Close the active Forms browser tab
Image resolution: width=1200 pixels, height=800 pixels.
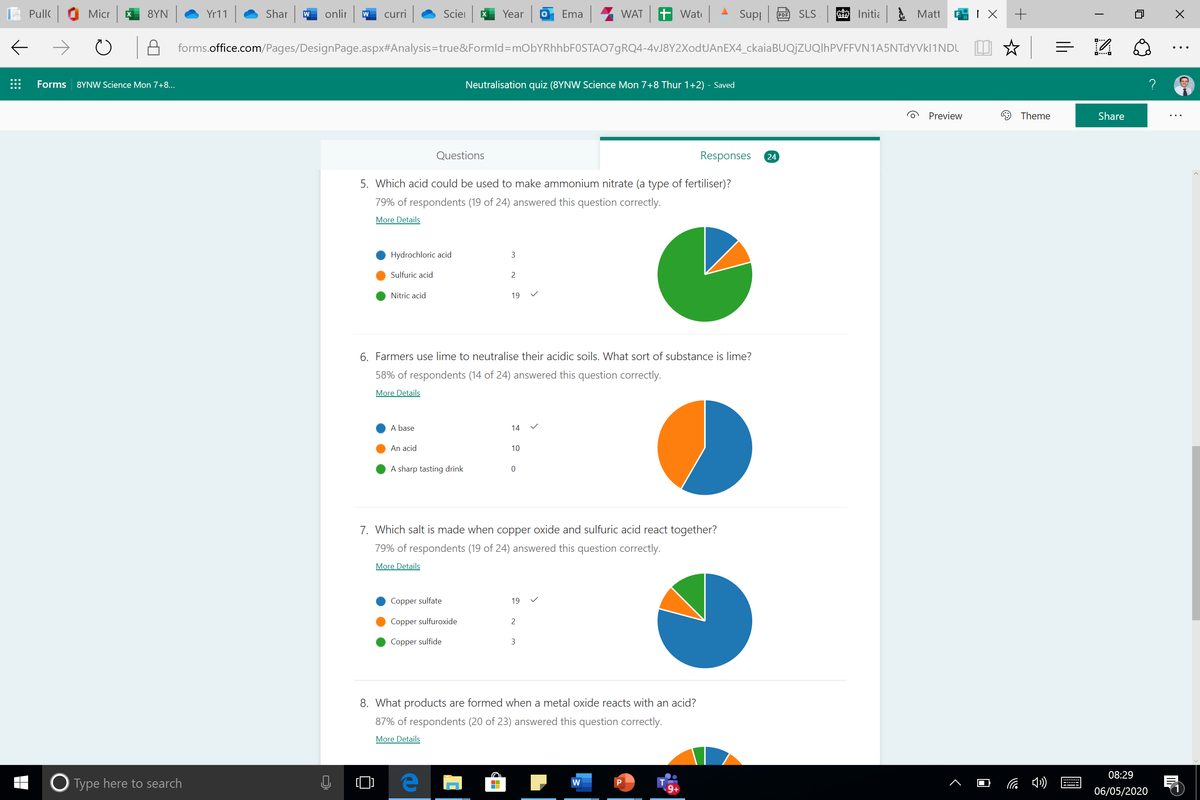pyautogui.click(x=994, y=15)
